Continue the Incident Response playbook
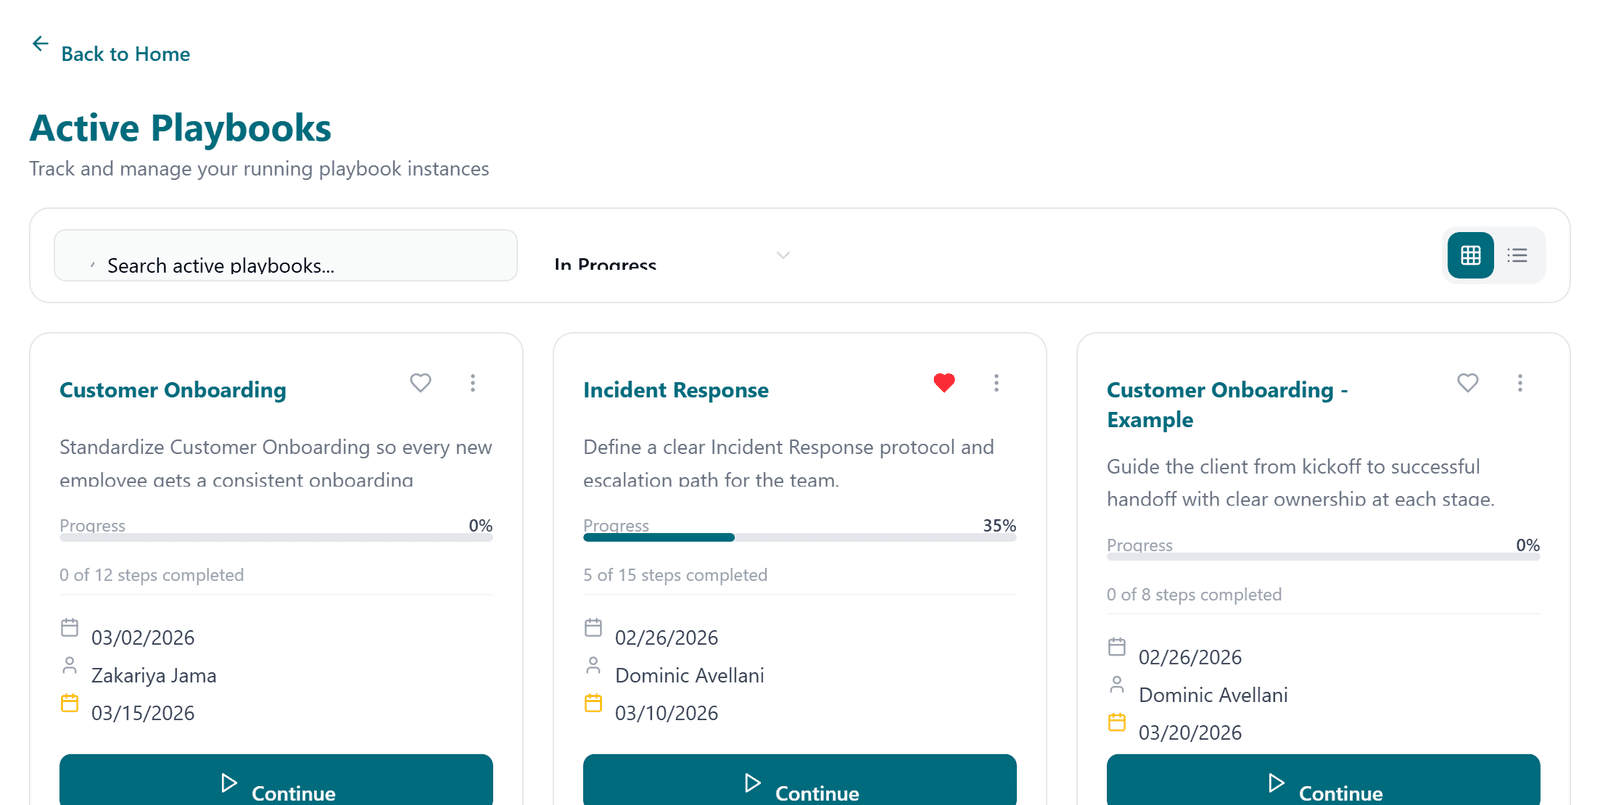Viewport: 1600px width, 805px height. click(800, 781)
